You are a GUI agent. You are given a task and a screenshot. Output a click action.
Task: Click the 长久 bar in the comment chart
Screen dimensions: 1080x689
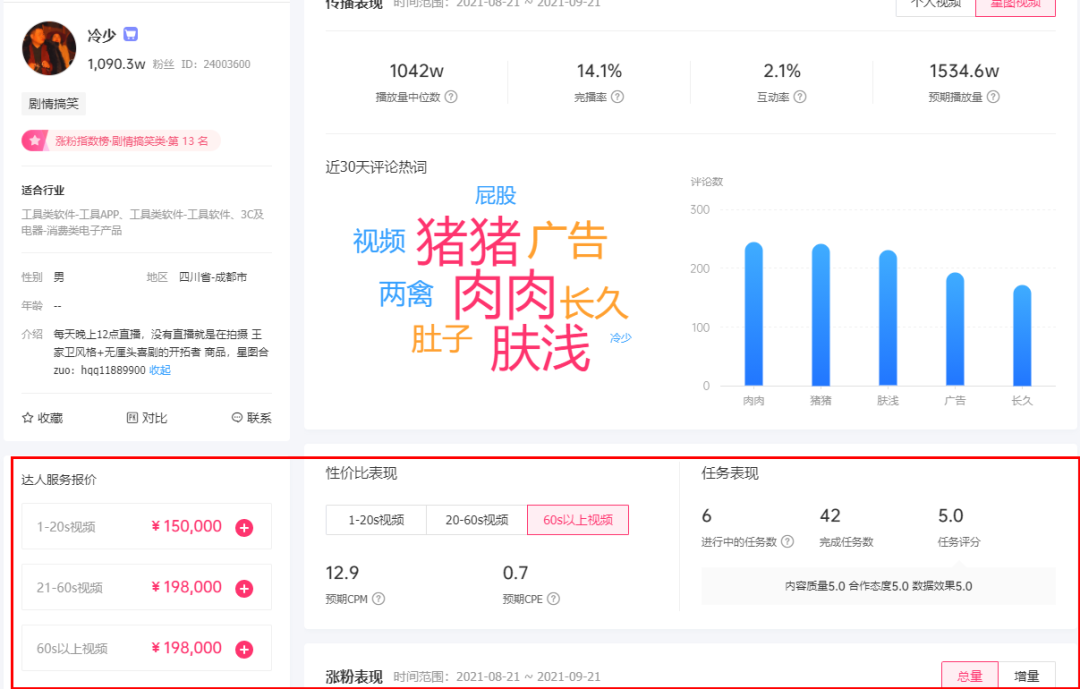(1022, 336)
